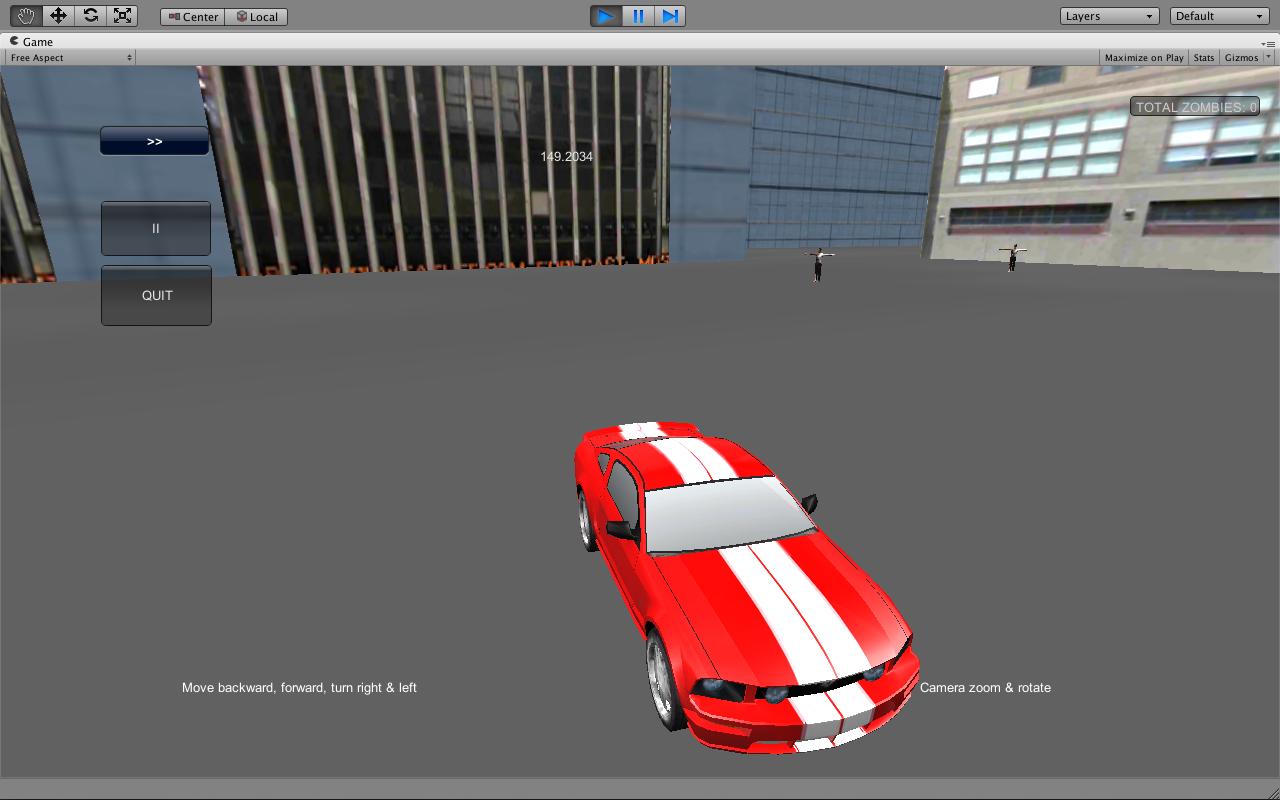The height and width of the screenshot is (800, 1280).
Task: Select the Hand tool in the toolbar
Action: click(26, 16)
